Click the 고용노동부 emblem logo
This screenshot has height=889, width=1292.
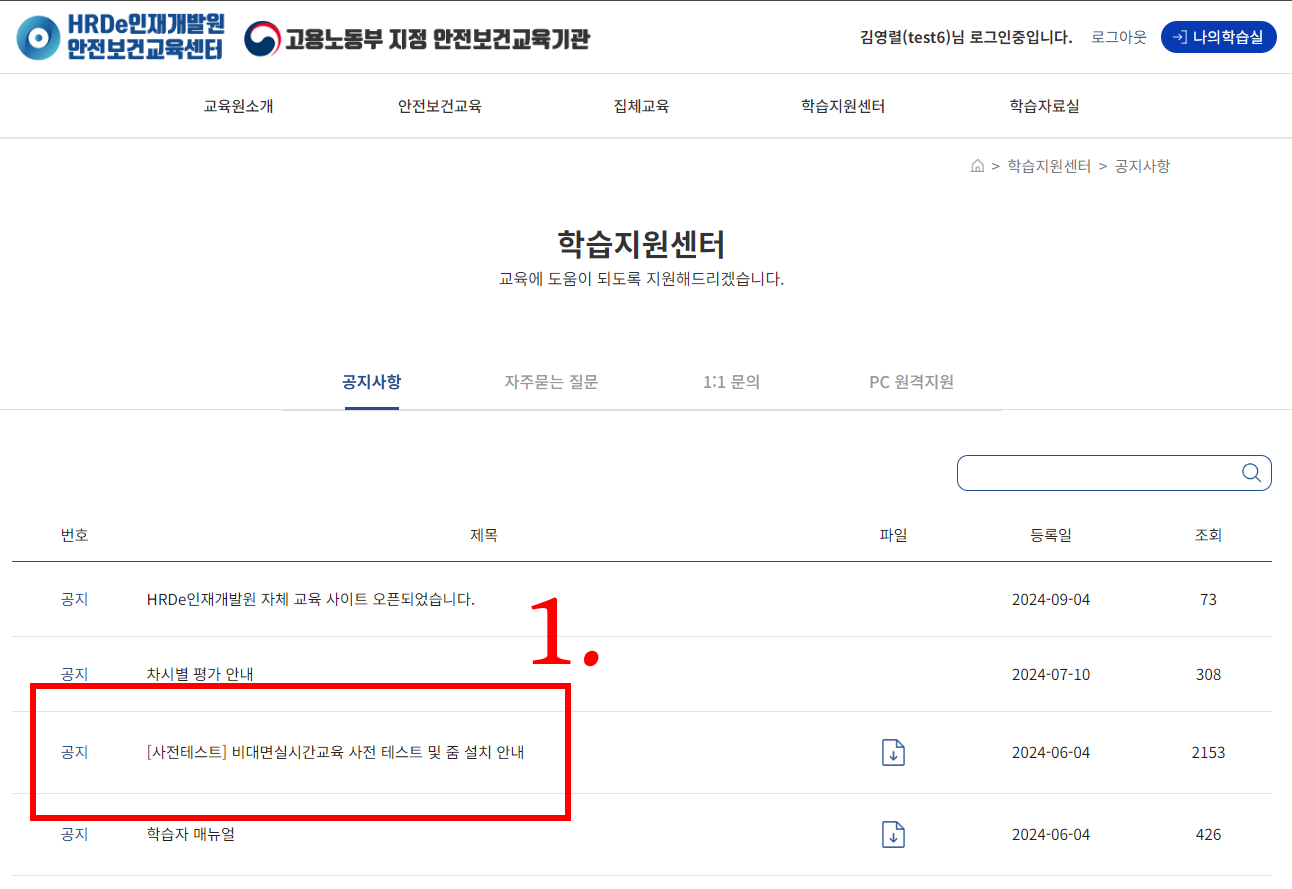(262, 38)
